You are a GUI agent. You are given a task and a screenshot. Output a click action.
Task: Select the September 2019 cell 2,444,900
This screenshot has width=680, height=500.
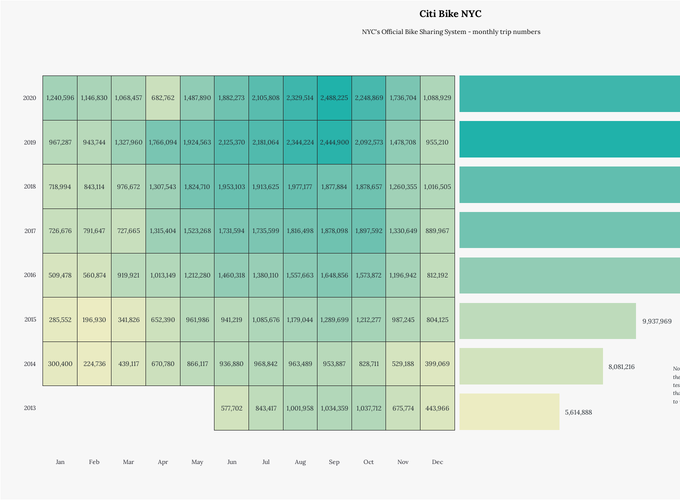click(x=334, y=142)
